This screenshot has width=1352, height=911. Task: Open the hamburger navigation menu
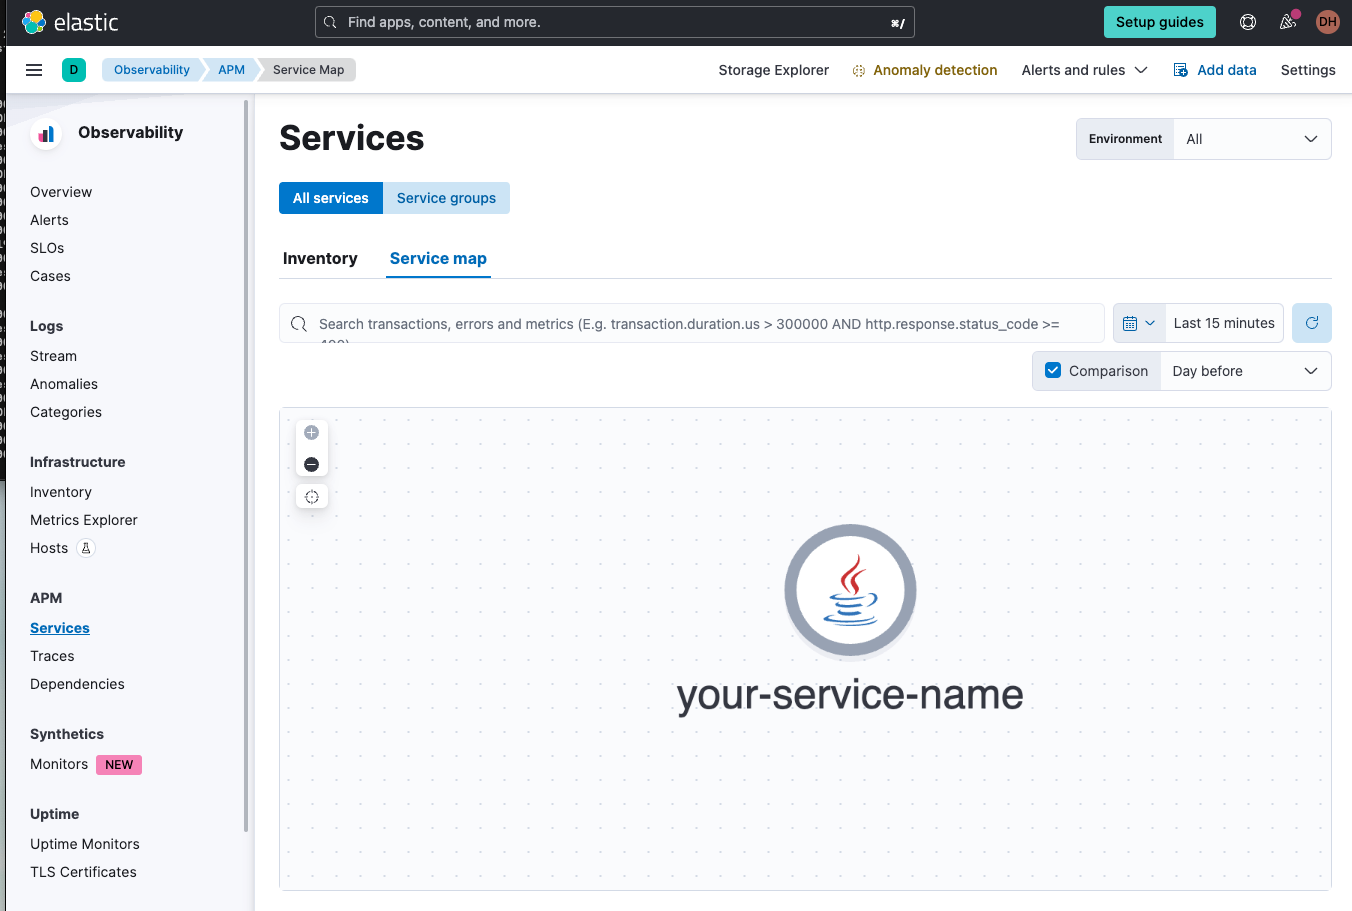[33, 69]
